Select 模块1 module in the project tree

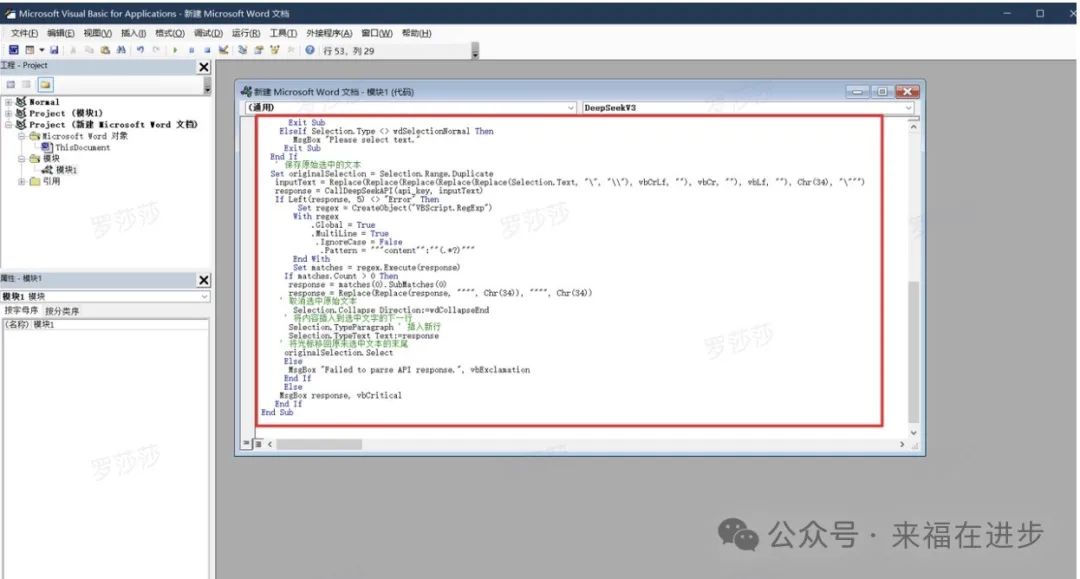click(66, 169)
